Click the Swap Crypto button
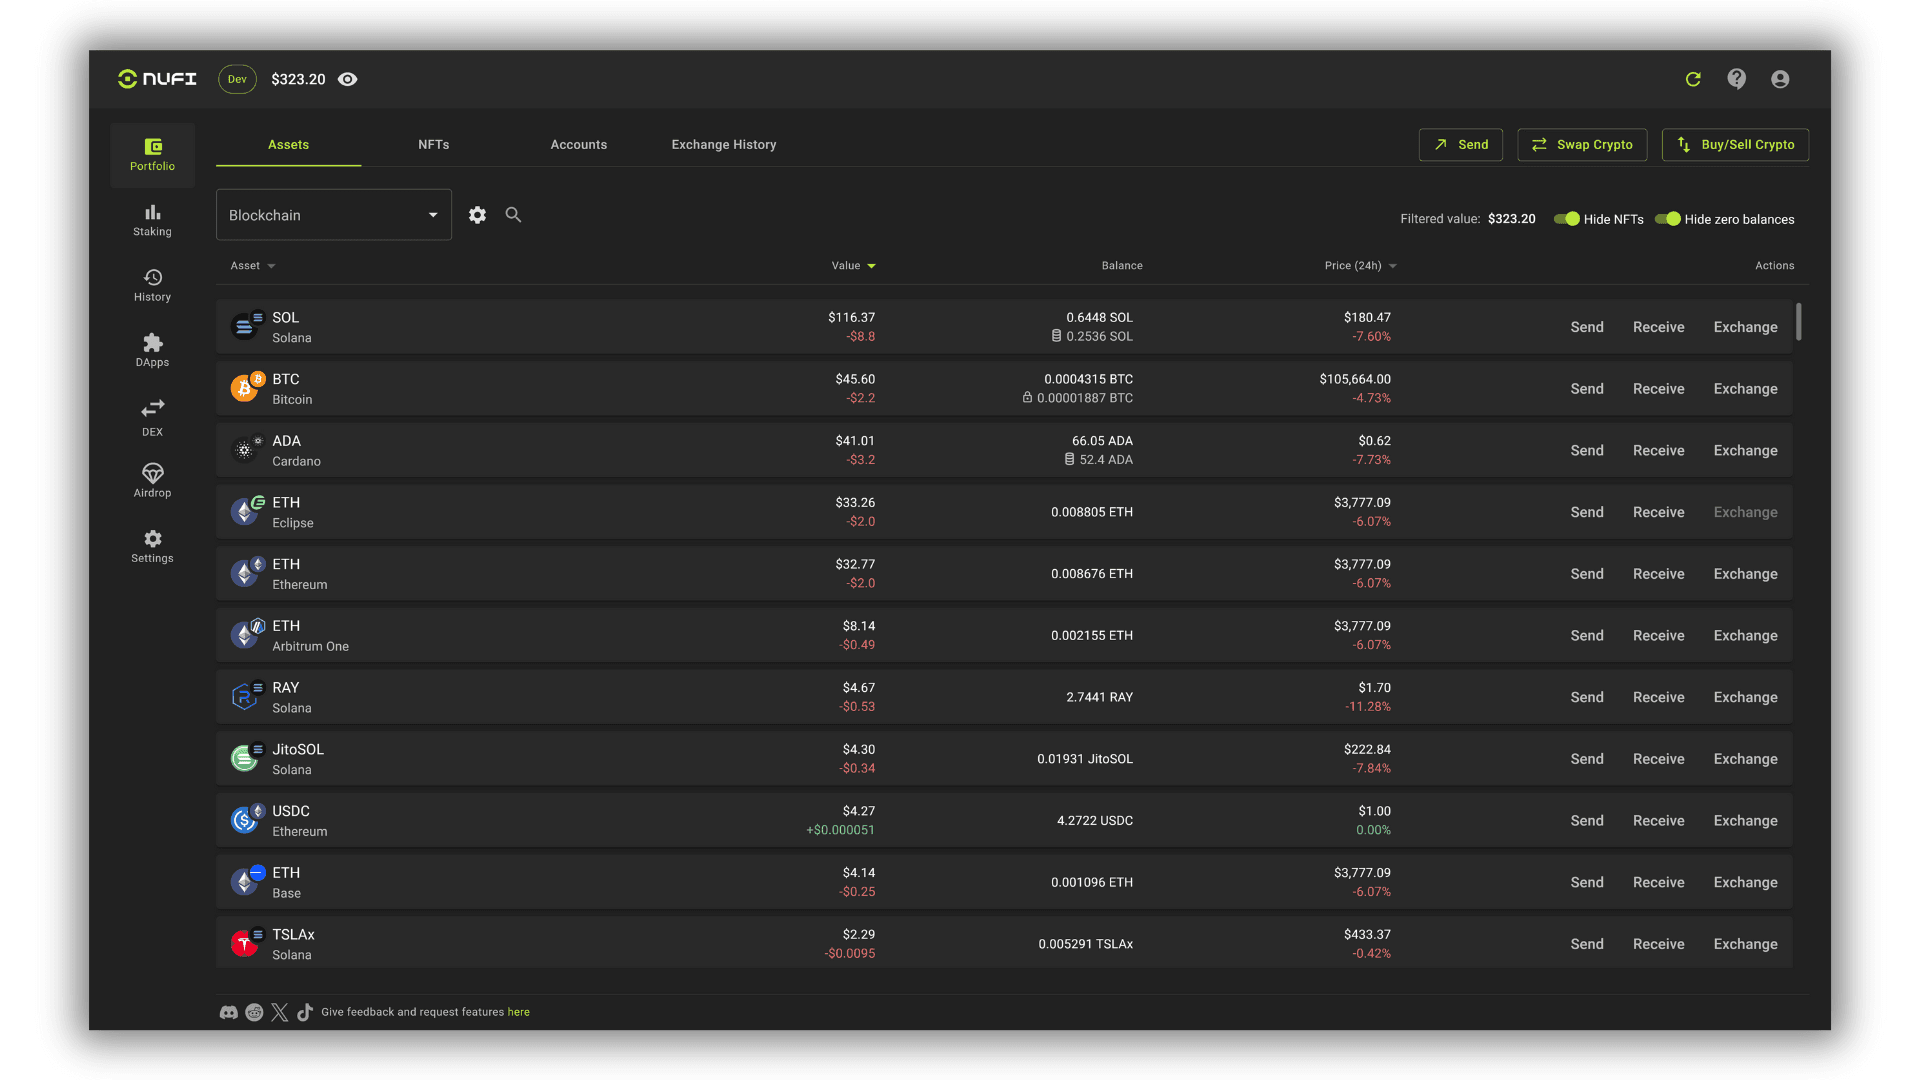The image size is (1920, 1080). click(x=1581, y=145)
